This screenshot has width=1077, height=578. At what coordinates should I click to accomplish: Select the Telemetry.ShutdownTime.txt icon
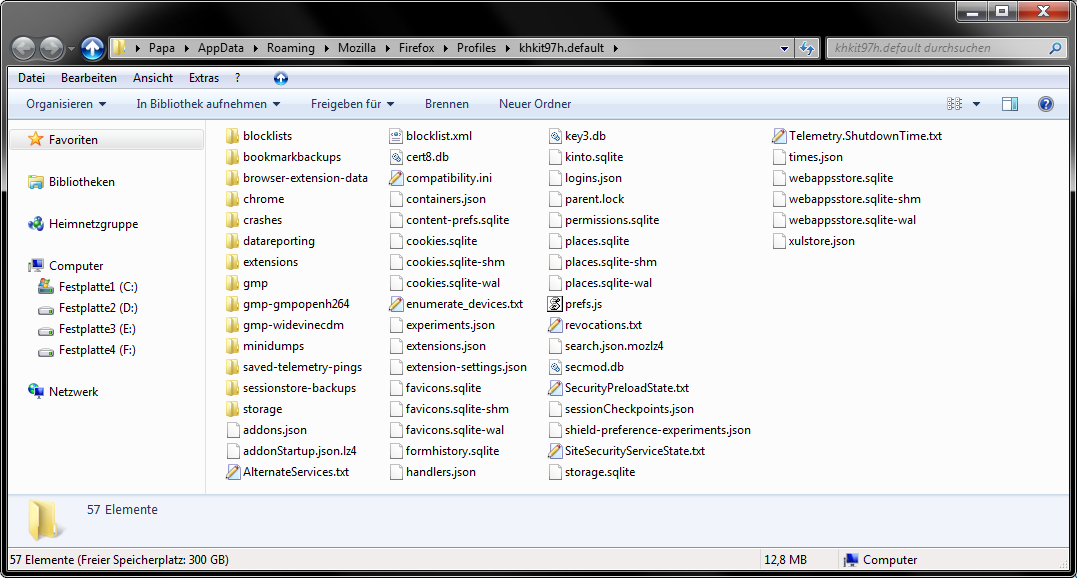coord(779,136)
